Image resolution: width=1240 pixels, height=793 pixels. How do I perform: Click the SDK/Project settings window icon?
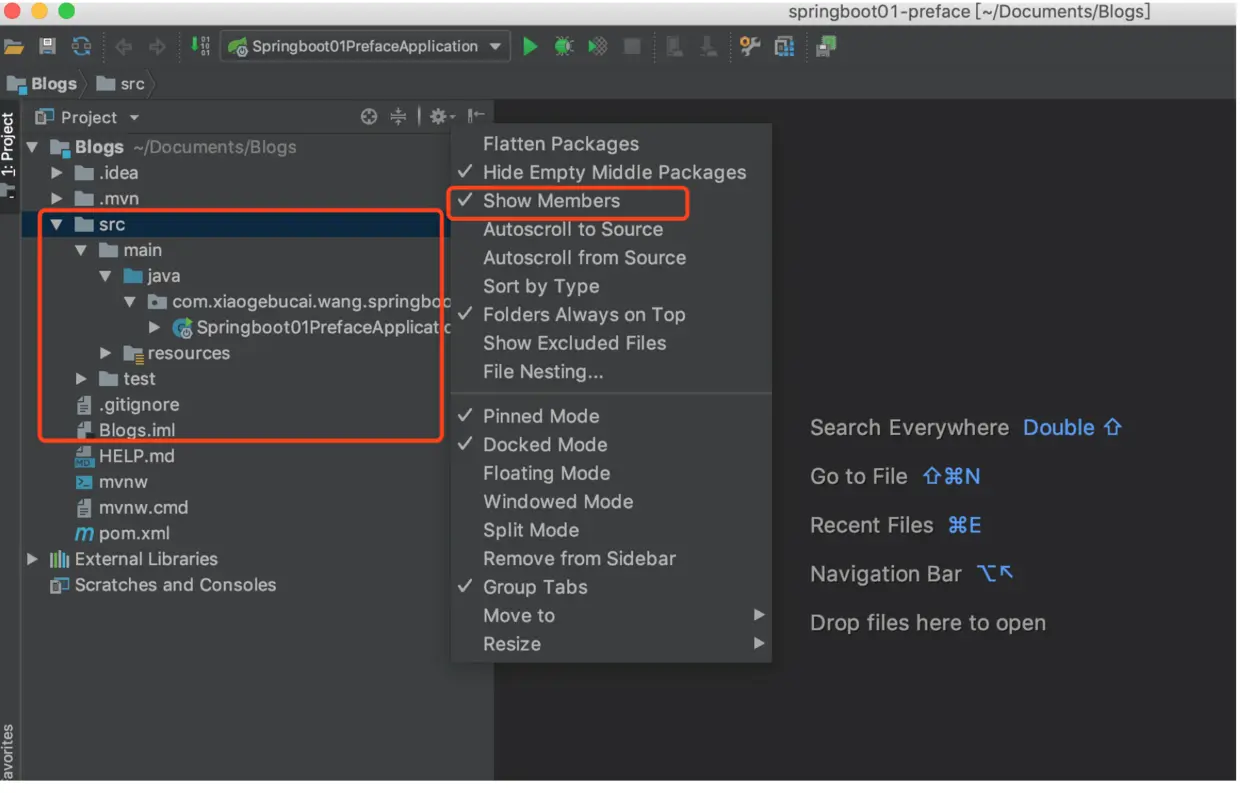[x=785, y=46]
